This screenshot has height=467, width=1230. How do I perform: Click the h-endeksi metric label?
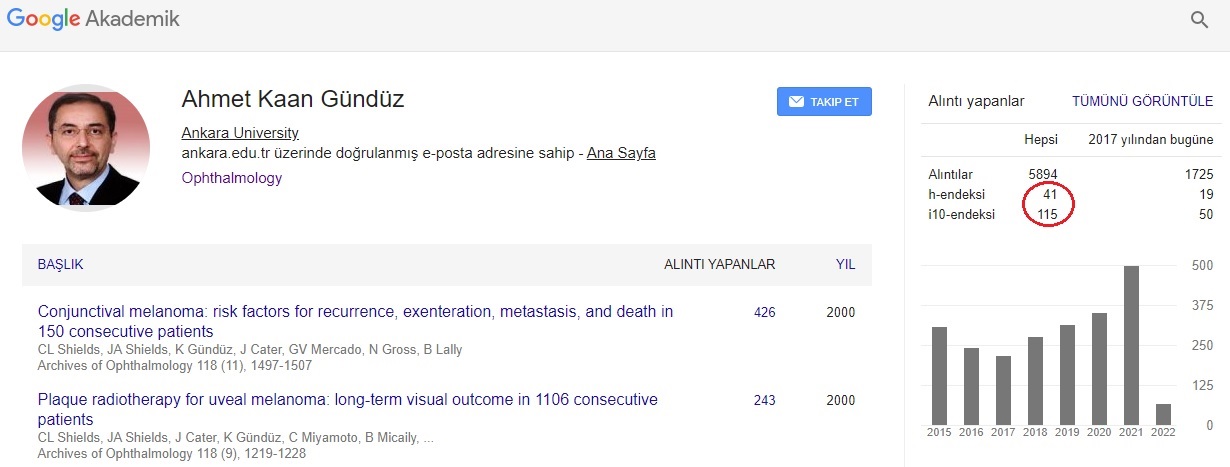958,195
